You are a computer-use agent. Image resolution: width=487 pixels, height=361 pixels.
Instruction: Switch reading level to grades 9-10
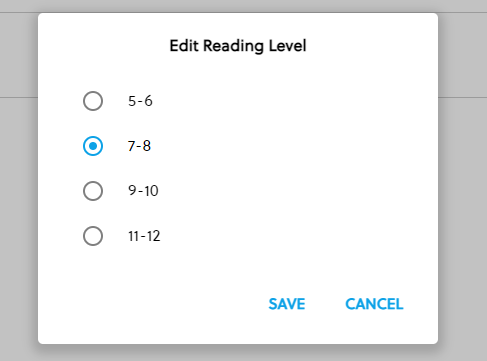[93, 191]
